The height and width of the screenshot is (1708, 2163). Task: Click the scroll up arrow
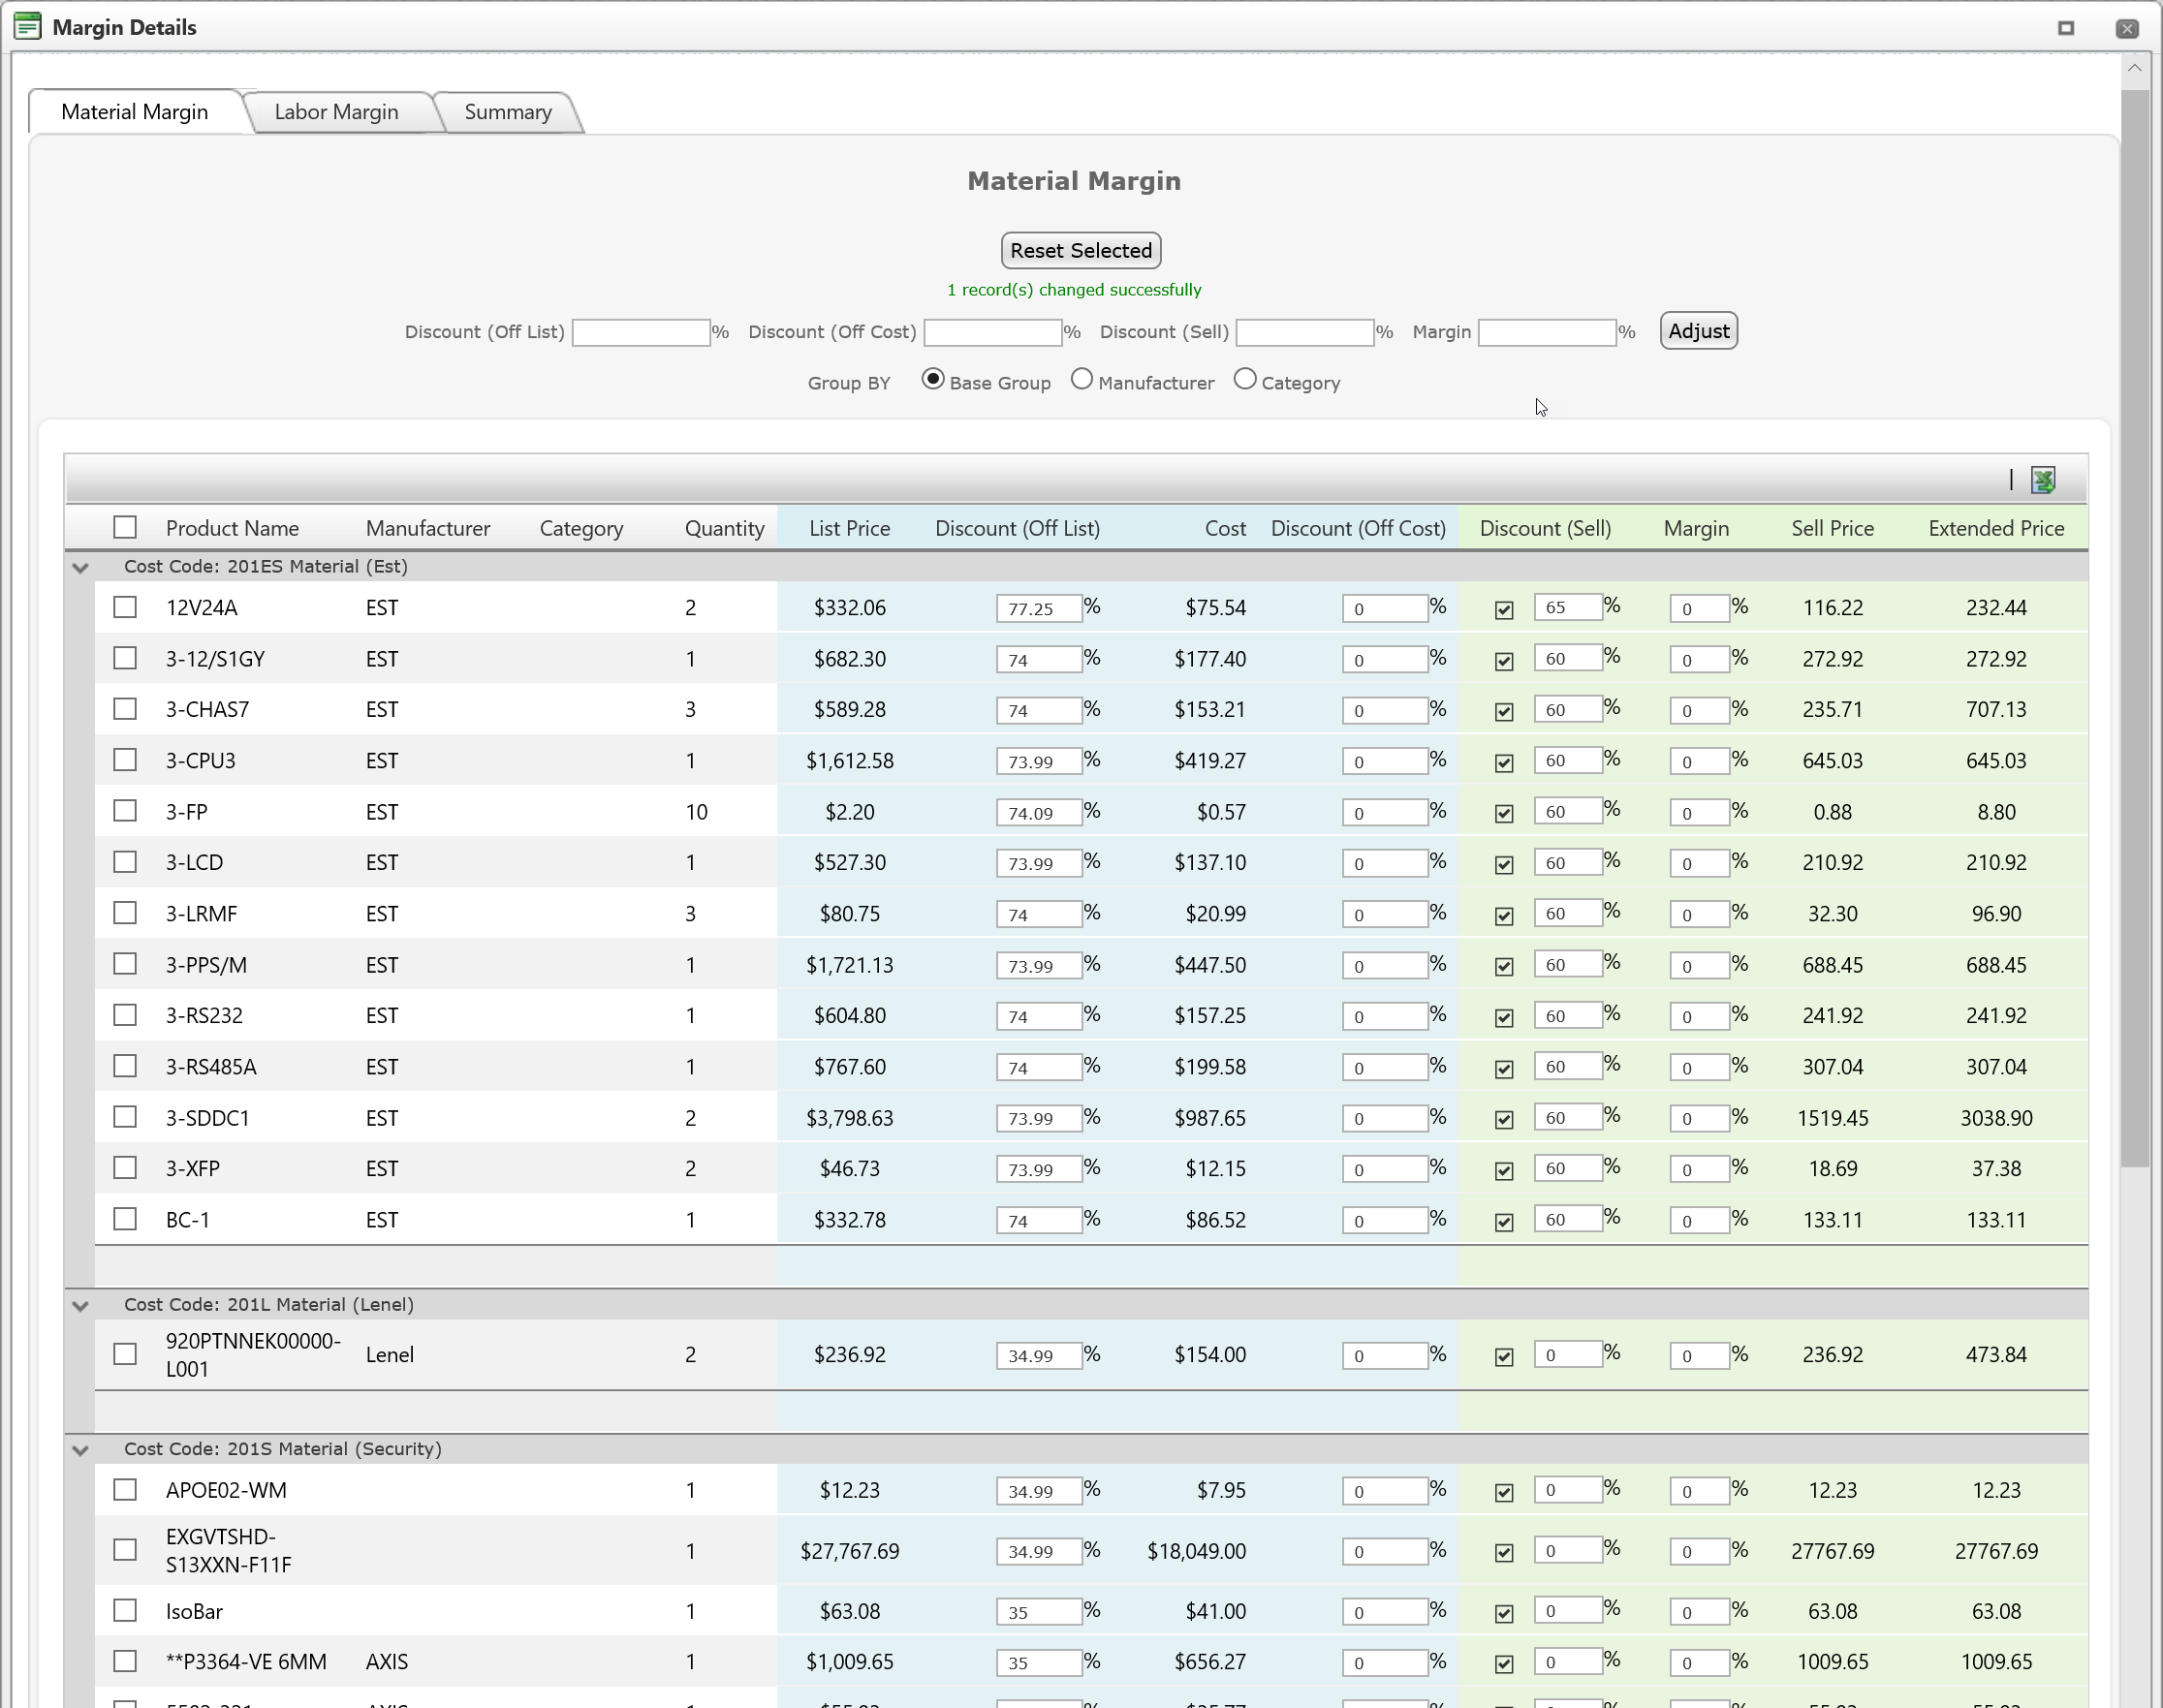coord(2135,68)
